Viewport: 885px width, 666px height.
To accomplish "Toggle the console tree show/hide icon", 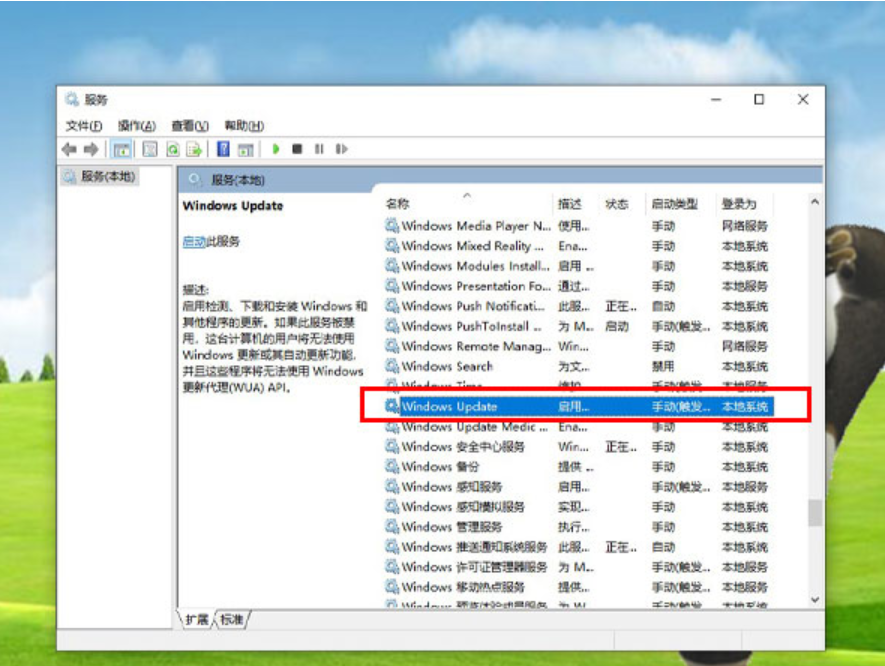I will (122, 150).
